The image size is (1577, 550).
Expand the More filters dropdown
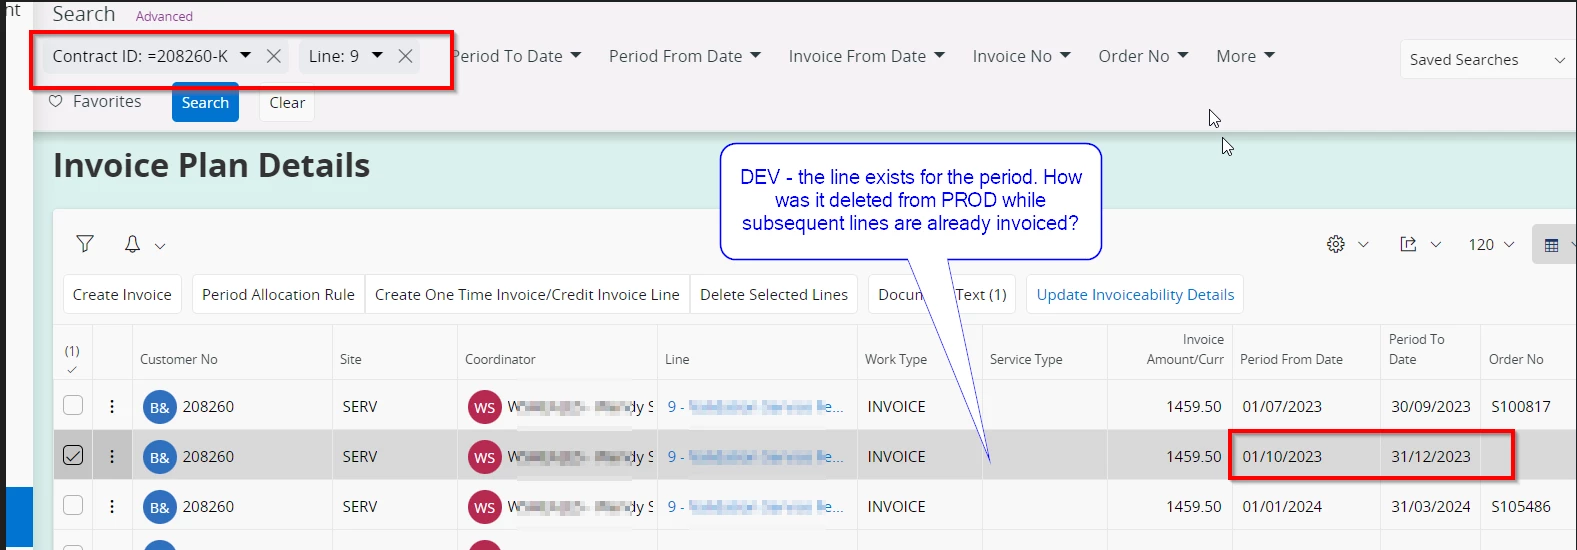[1245, 56]
